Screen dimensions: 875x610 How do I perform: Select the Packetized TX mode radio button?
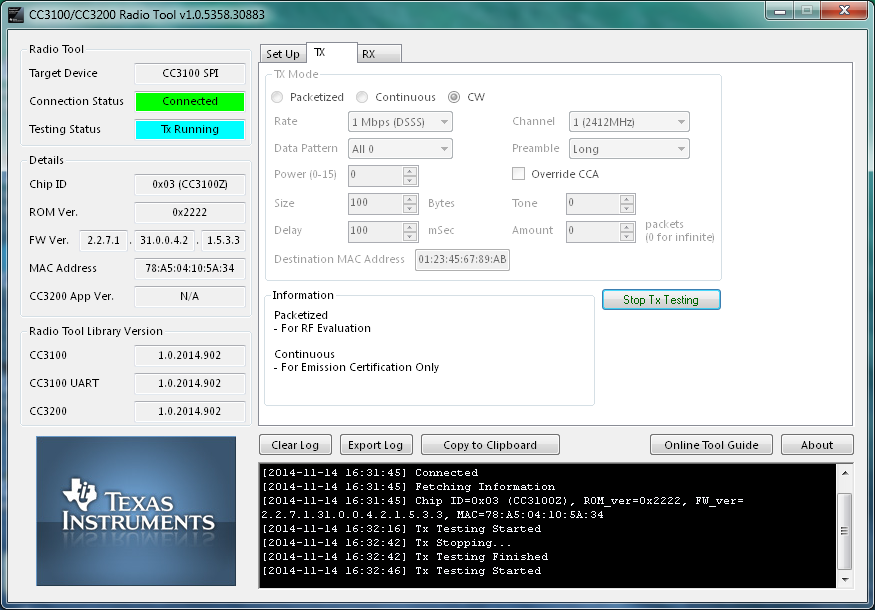point(277,97)
